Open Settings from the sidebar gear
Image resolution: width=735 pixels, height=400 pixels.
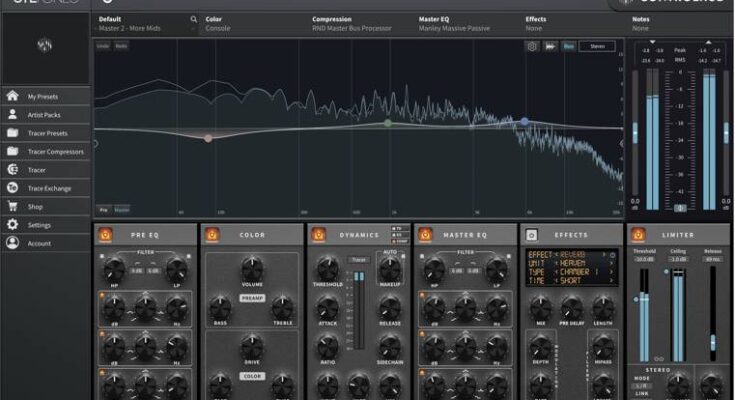pos(13,225)
